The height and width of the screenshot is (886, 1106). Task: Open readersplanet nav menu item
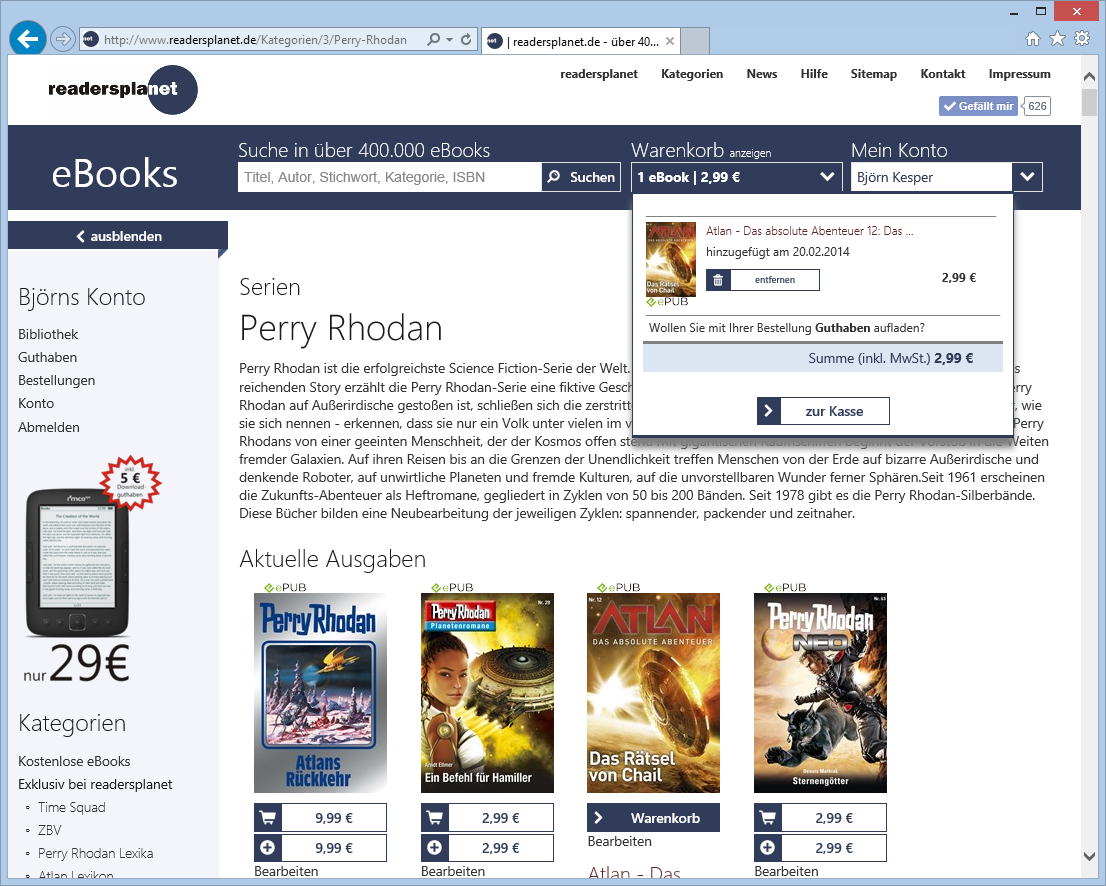pos(599,74)
